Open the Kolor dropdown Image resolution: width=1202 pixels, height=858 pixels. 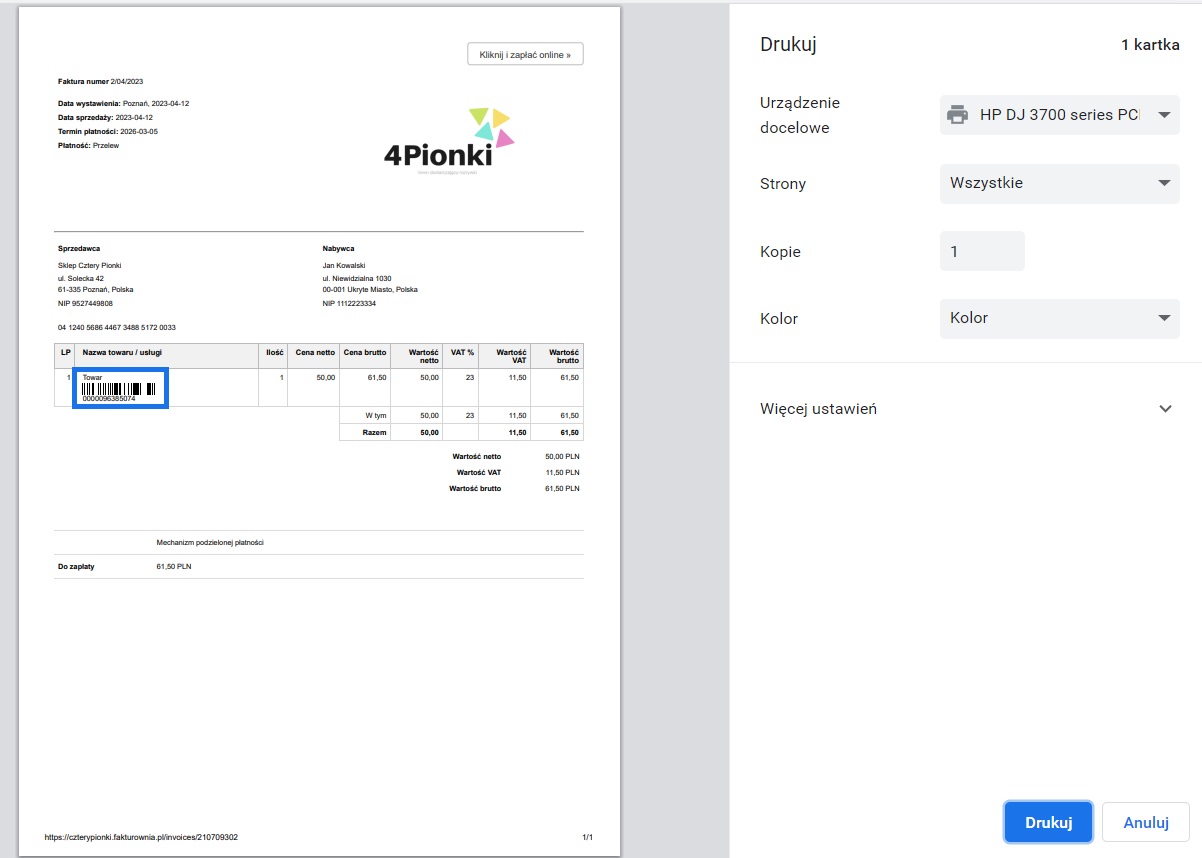click(1060, 318)
